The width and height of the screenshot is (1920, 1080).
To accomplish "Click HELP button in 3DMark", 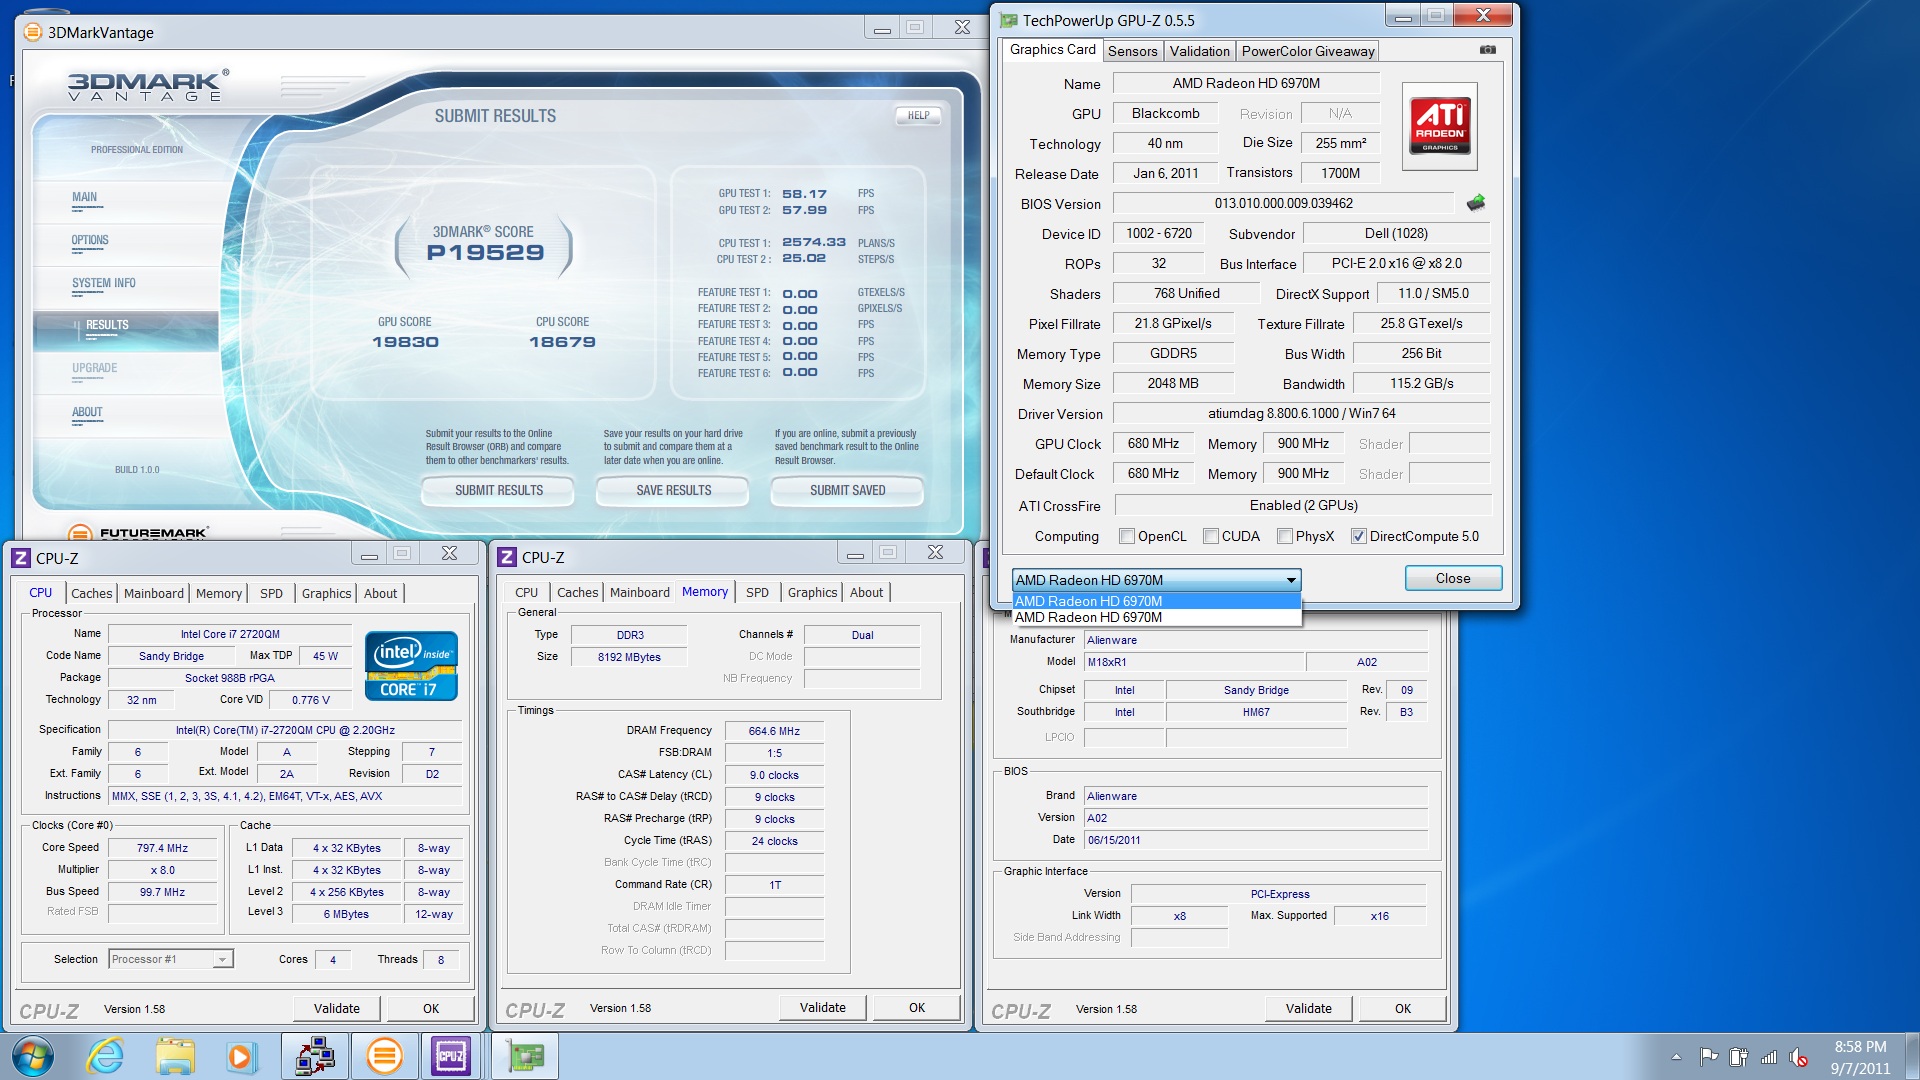I will point(918,115).
